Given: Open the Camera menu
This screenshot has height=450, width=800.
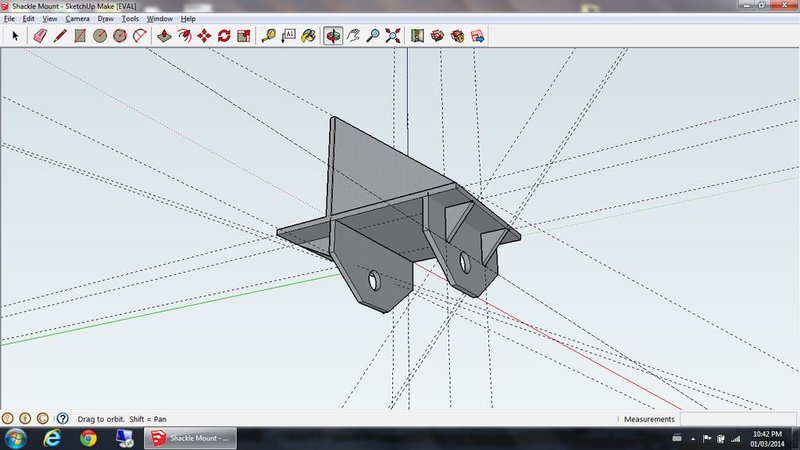Looking at the screenshot, I should 77,19.
